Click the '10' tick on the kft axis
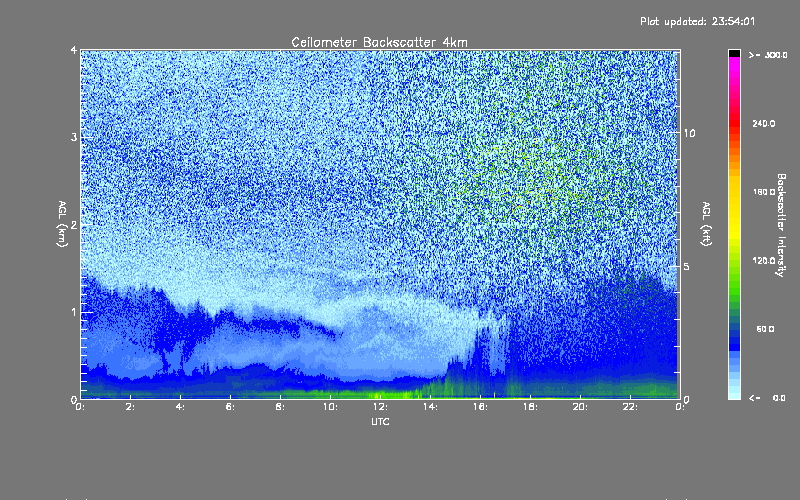800x500 pixels. tap(689, 133)
